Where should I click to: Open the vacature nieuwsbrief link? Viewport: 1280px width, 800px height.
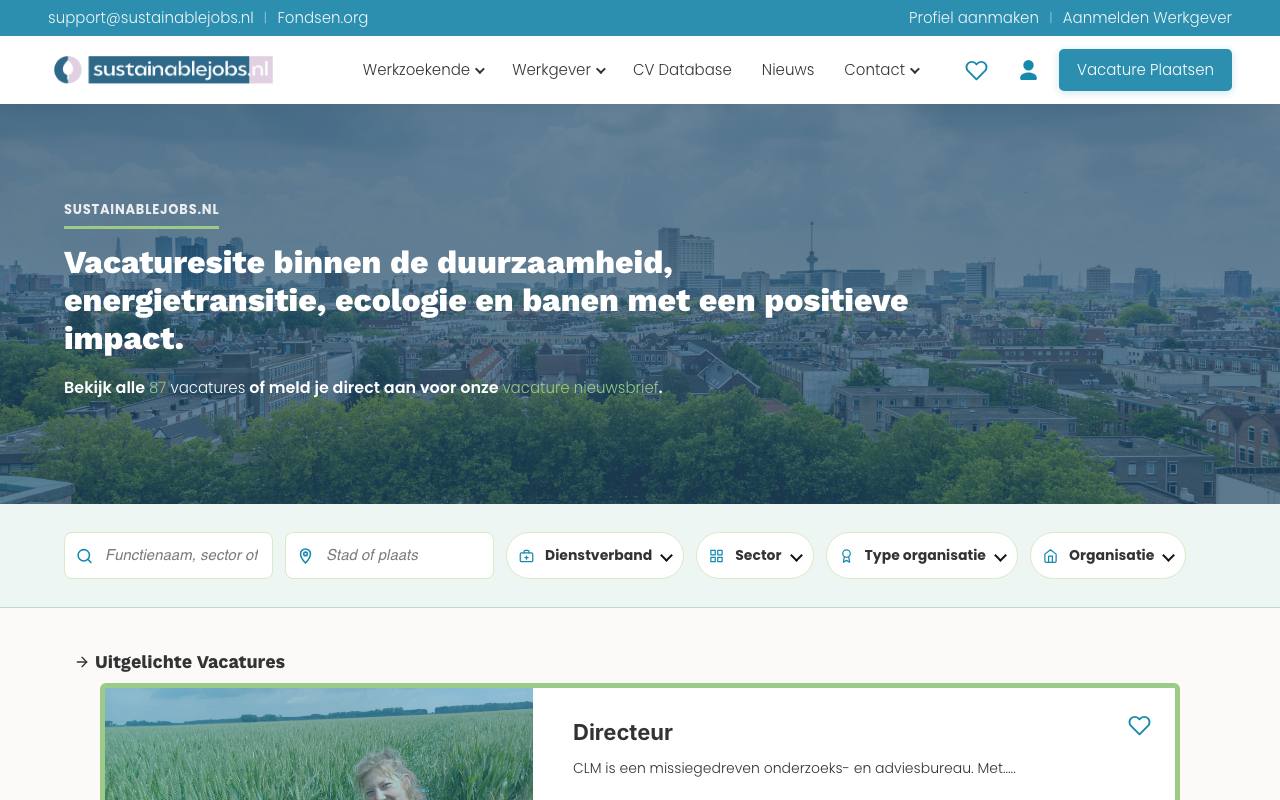point(580,388)
